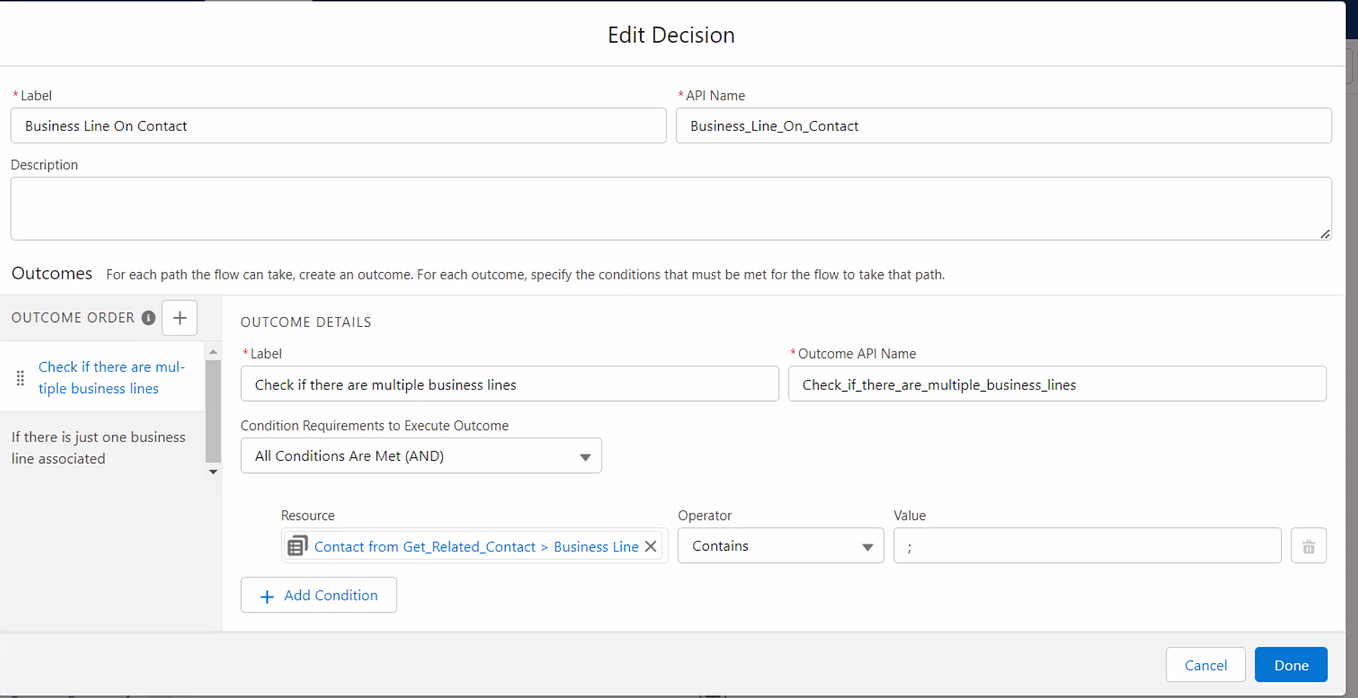
Task: Click the Edit Decision dialog title
Action: coord(671,35)
